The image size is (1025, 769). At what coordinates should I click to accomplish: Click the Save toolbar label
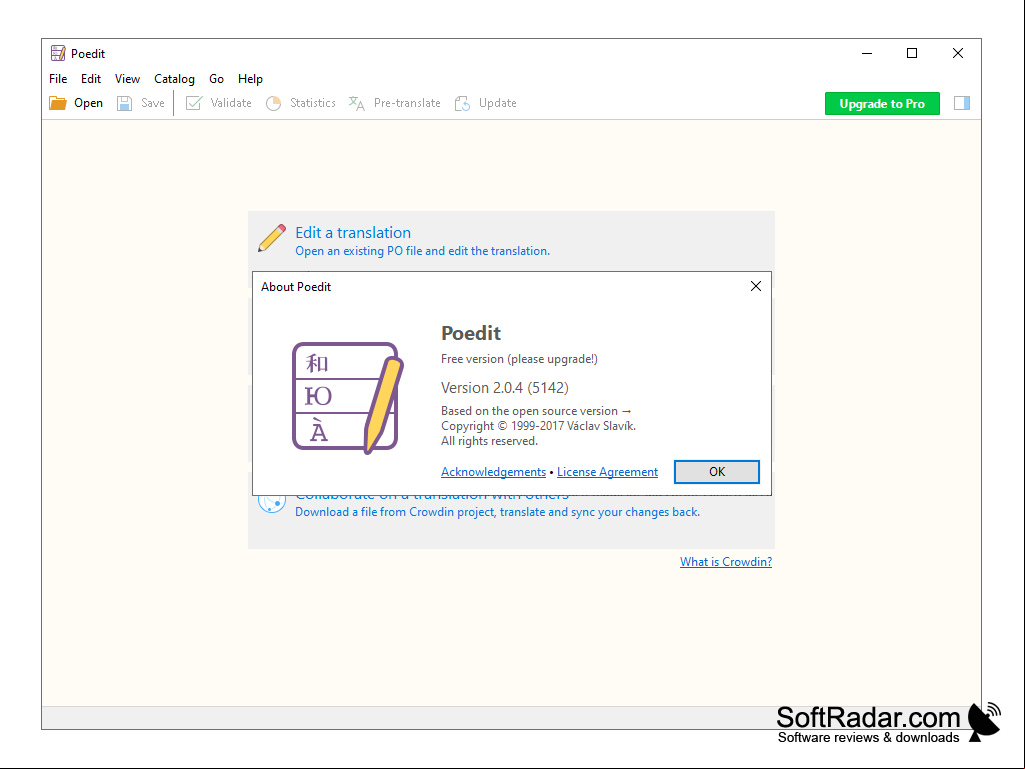(x=153, y=103)
